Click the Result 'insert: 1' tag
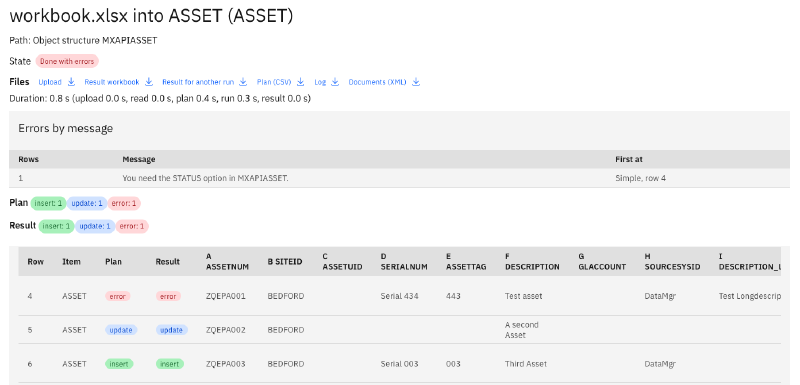800x385 pixels. click(56, 226)
